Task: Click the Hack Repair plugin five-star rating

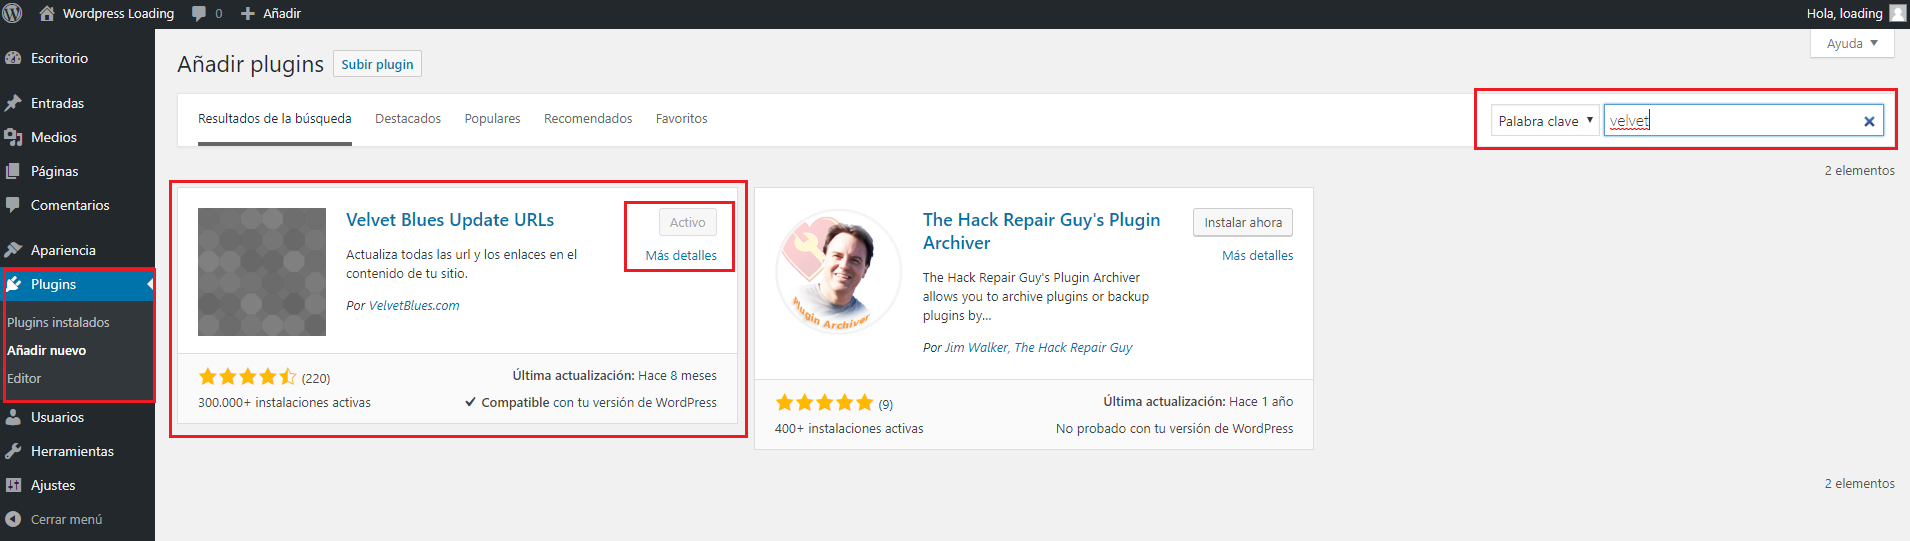Action: click(x=824, y=403)
